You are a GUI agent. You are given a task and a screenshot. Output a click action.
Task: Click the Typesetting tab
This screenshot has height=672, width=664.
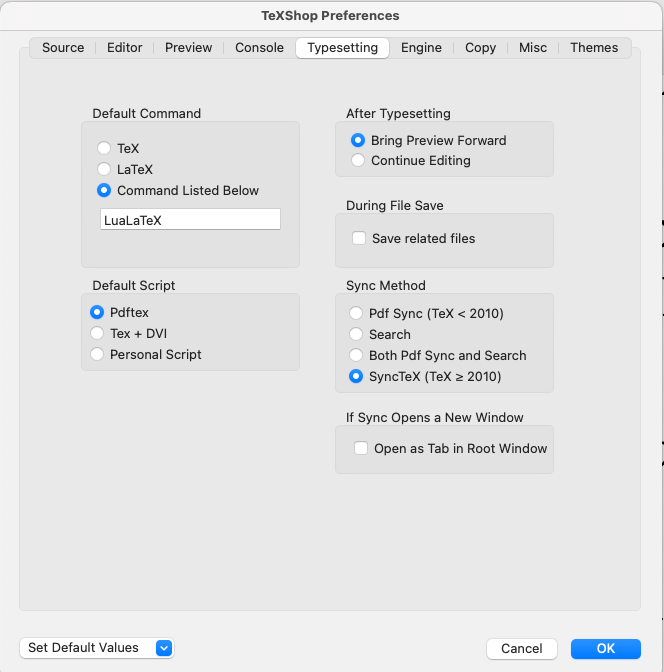[343, 48]
